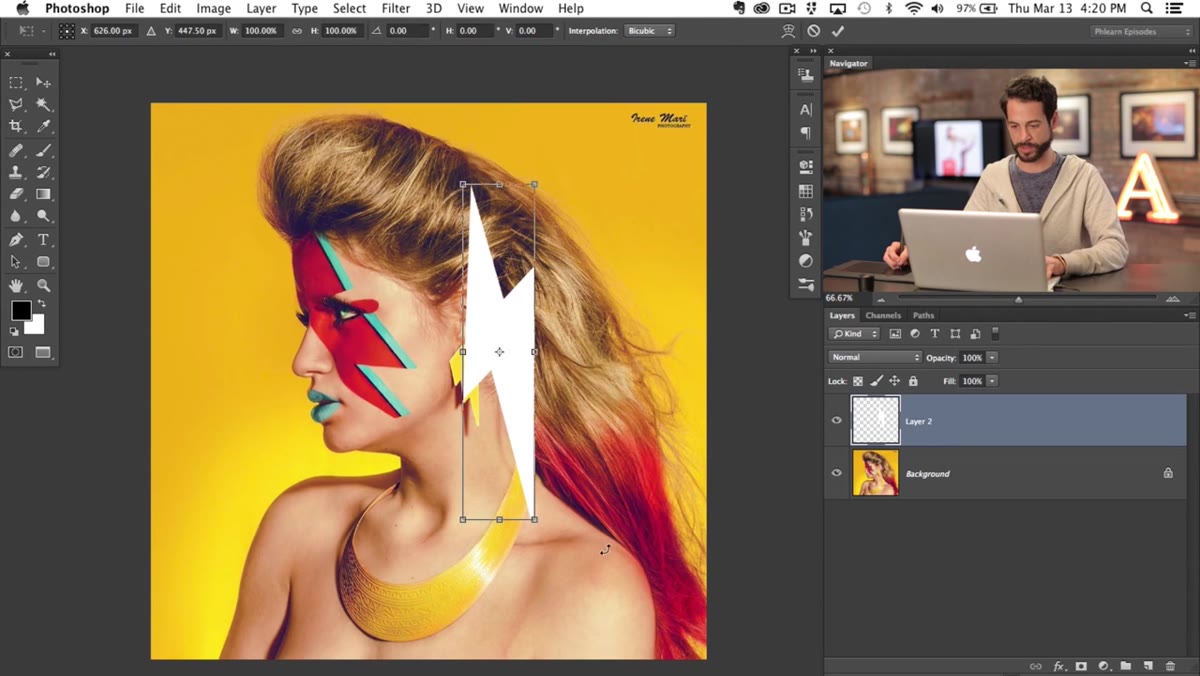Open the Image menu

[x=213, y=8]
